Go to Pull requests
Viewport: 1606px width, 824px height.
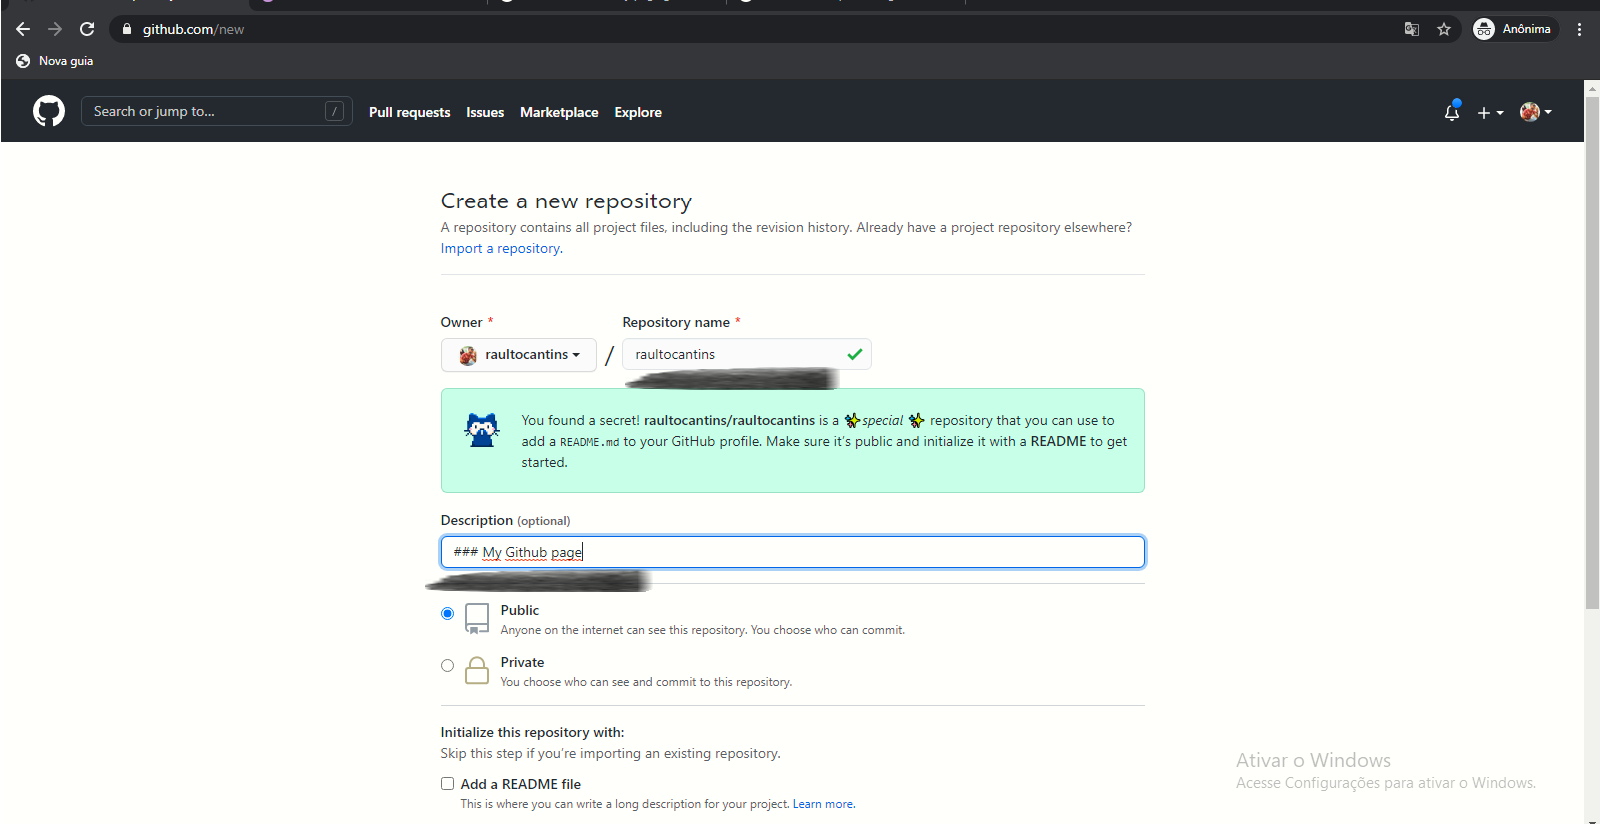click(x=409, y=112)
